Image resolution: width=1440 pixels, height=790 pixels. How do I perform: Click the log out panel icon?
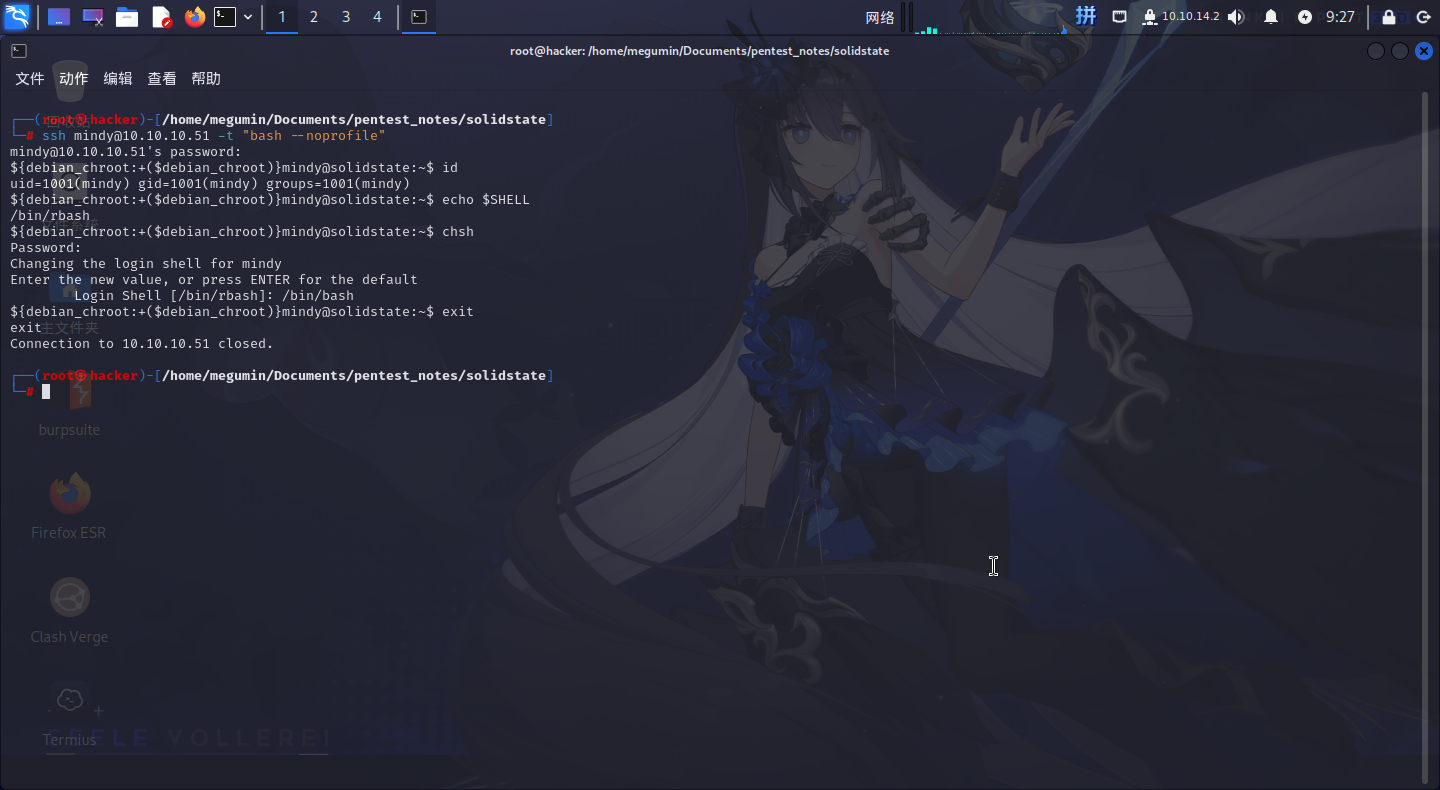[1423, 17]
